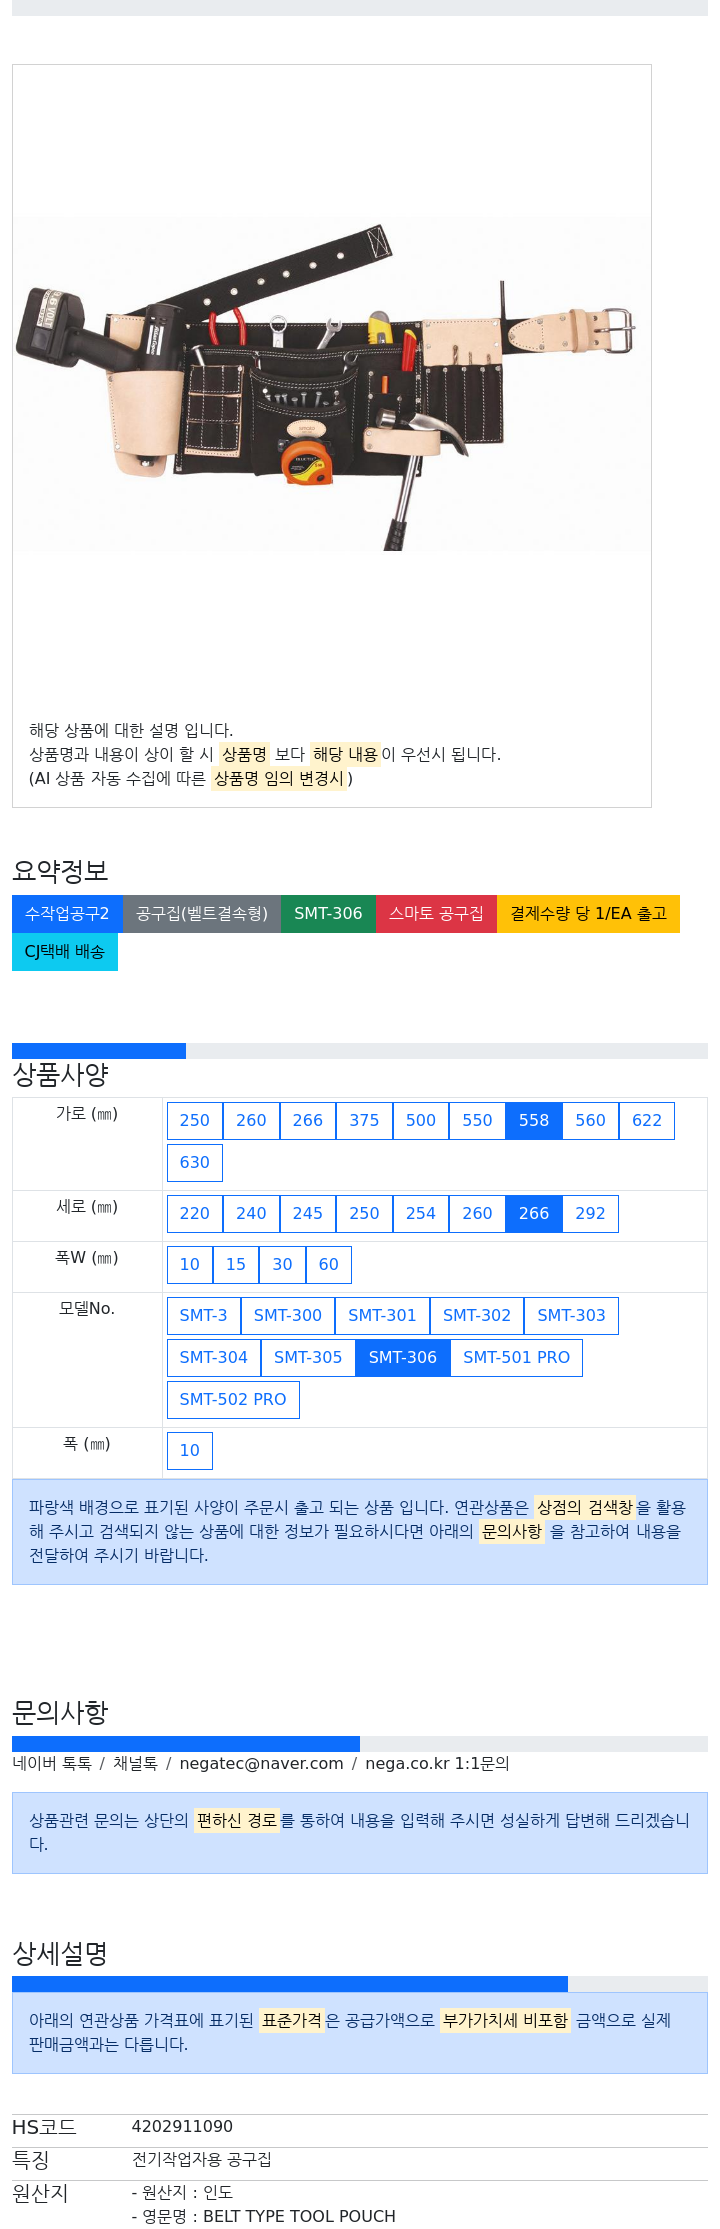The height and width of the screenshot is (2229, 720).
Task: Open the 공구집(벨트결속형) tag
Action: point(202,914)
